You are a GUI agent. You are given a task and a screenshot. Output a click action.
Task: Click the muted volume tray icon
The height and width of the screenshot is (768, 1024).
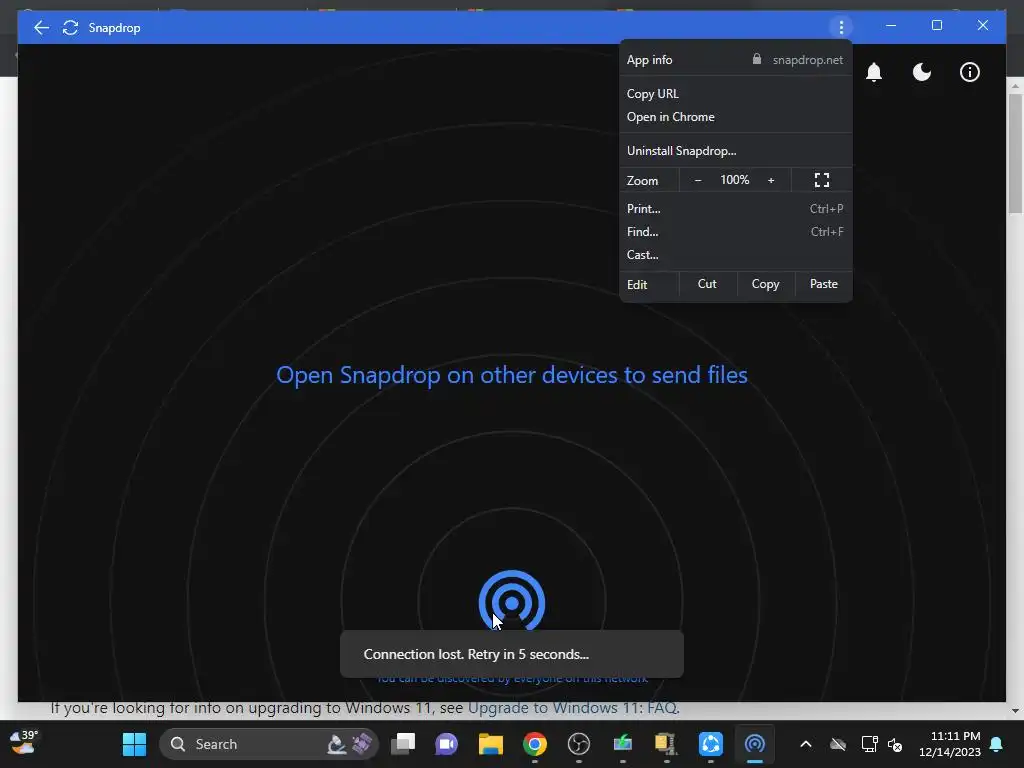895,744
